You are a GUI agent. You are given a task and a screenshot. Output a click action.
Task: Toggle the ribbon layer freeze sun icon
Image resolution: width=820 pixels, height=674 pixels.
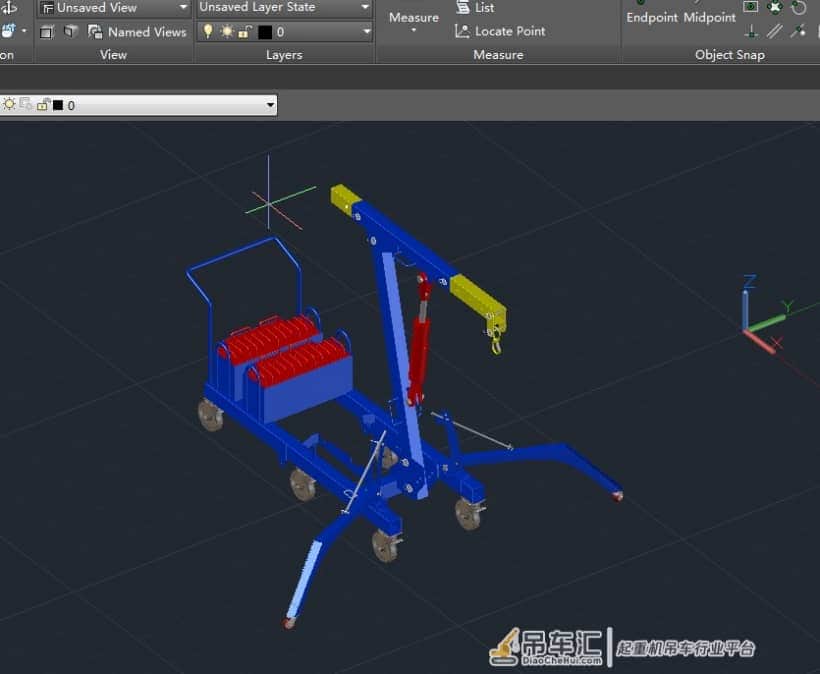pyautogui.click(x=227, y=32)
